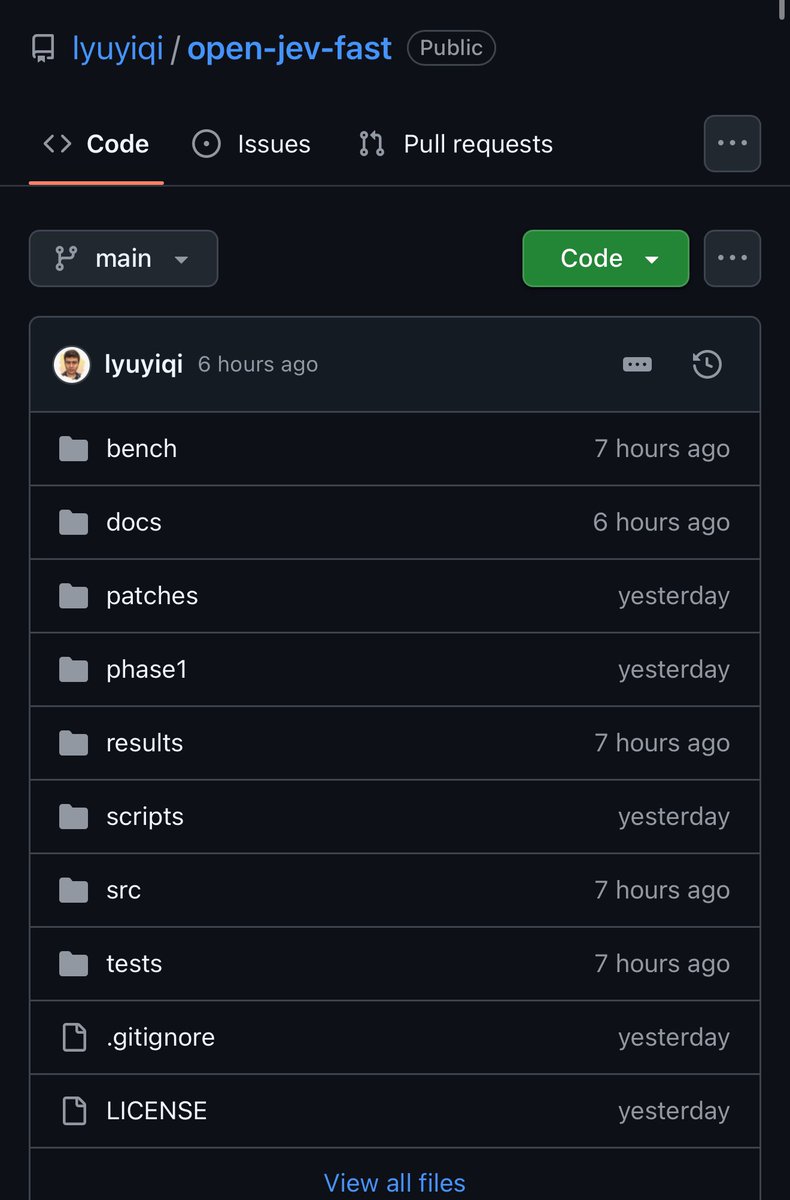
Task: Click the page scrollbar thumb
Action: [784, 8]
